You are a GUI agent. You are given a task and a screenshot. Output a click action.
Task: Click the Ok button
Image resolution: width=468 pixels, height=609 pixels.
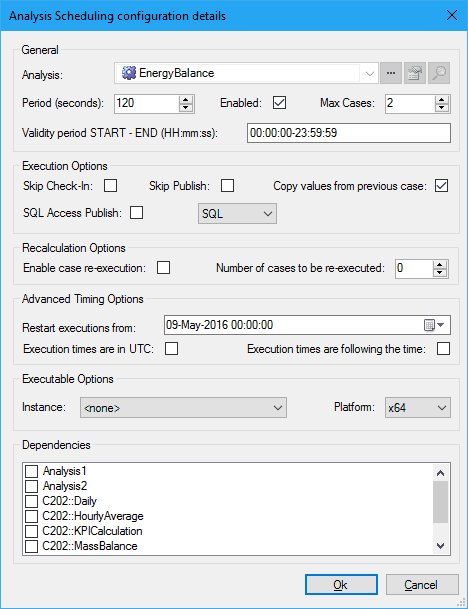341,585
